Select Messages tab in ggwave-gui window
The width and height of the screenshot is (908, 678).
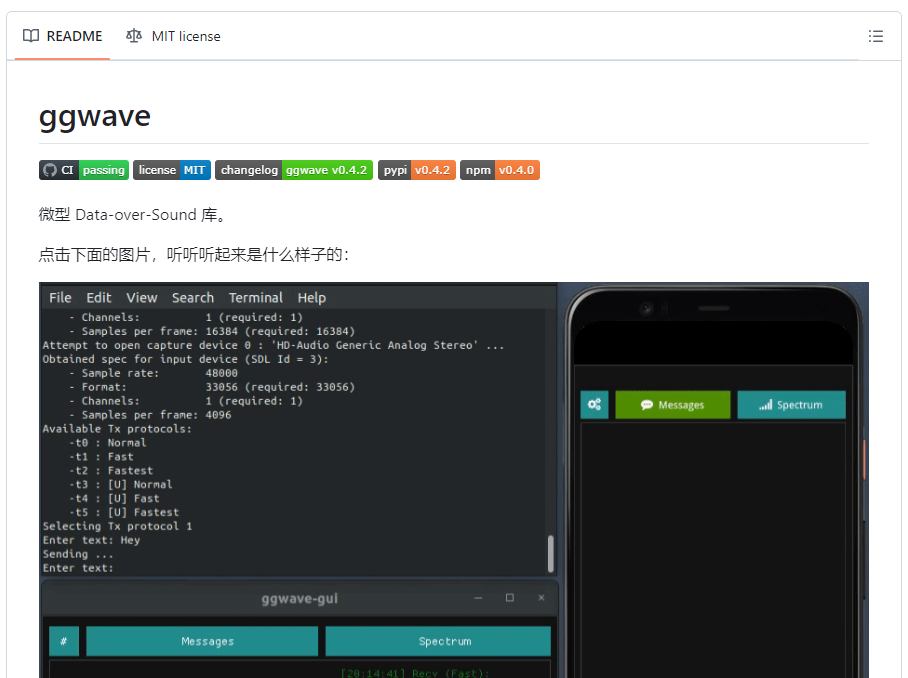202,641
